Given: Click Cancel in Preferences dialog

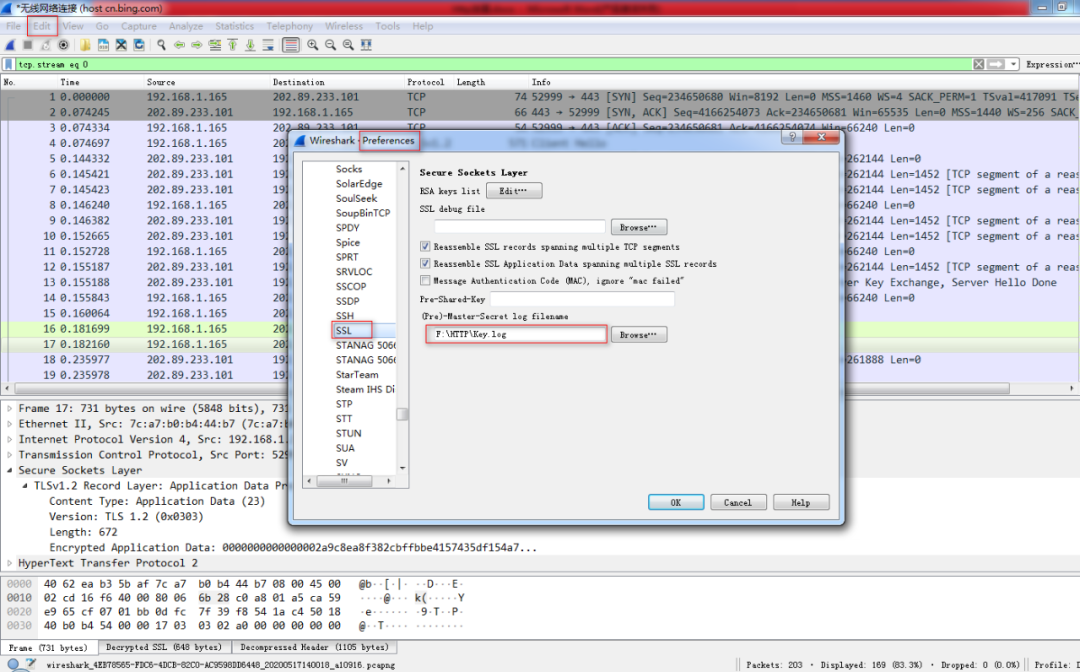Looking at the screenshot, I should click(x=738, y=503).
